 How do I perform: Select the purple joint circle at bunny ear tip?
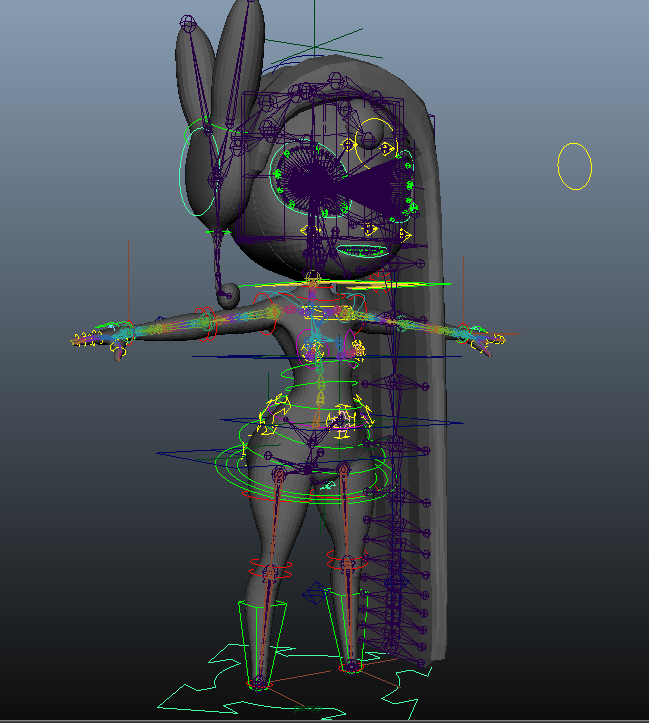click(188, 23)
